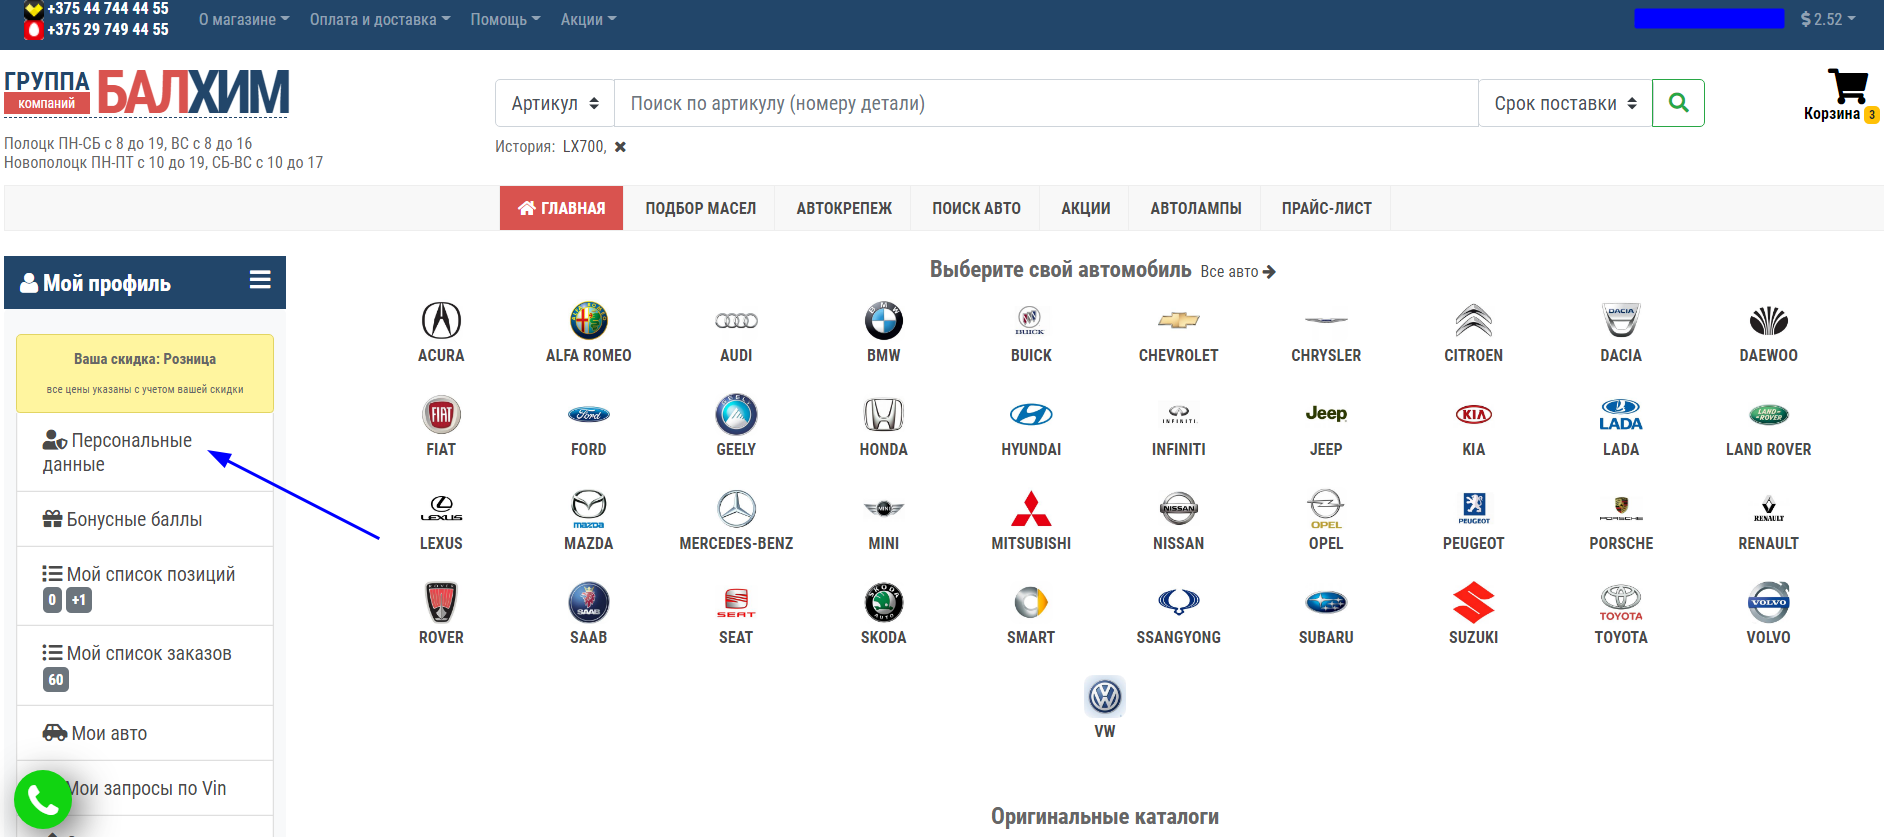Toggle the Мой профиль hamburger menu
Screen dimensions: 1884x837
[x=260, y=280]
